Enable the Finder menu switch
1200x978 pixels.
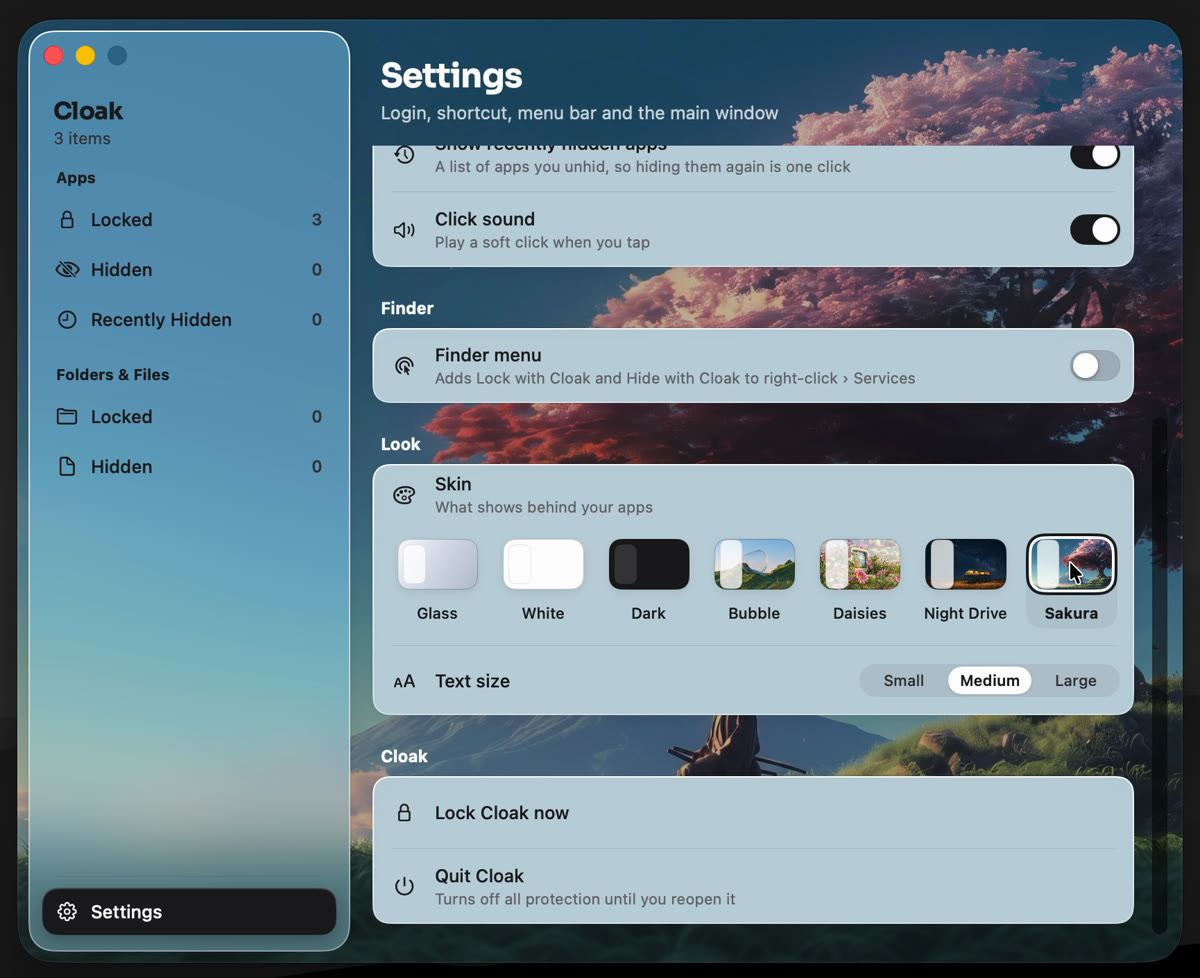(x=1095, y=366)
